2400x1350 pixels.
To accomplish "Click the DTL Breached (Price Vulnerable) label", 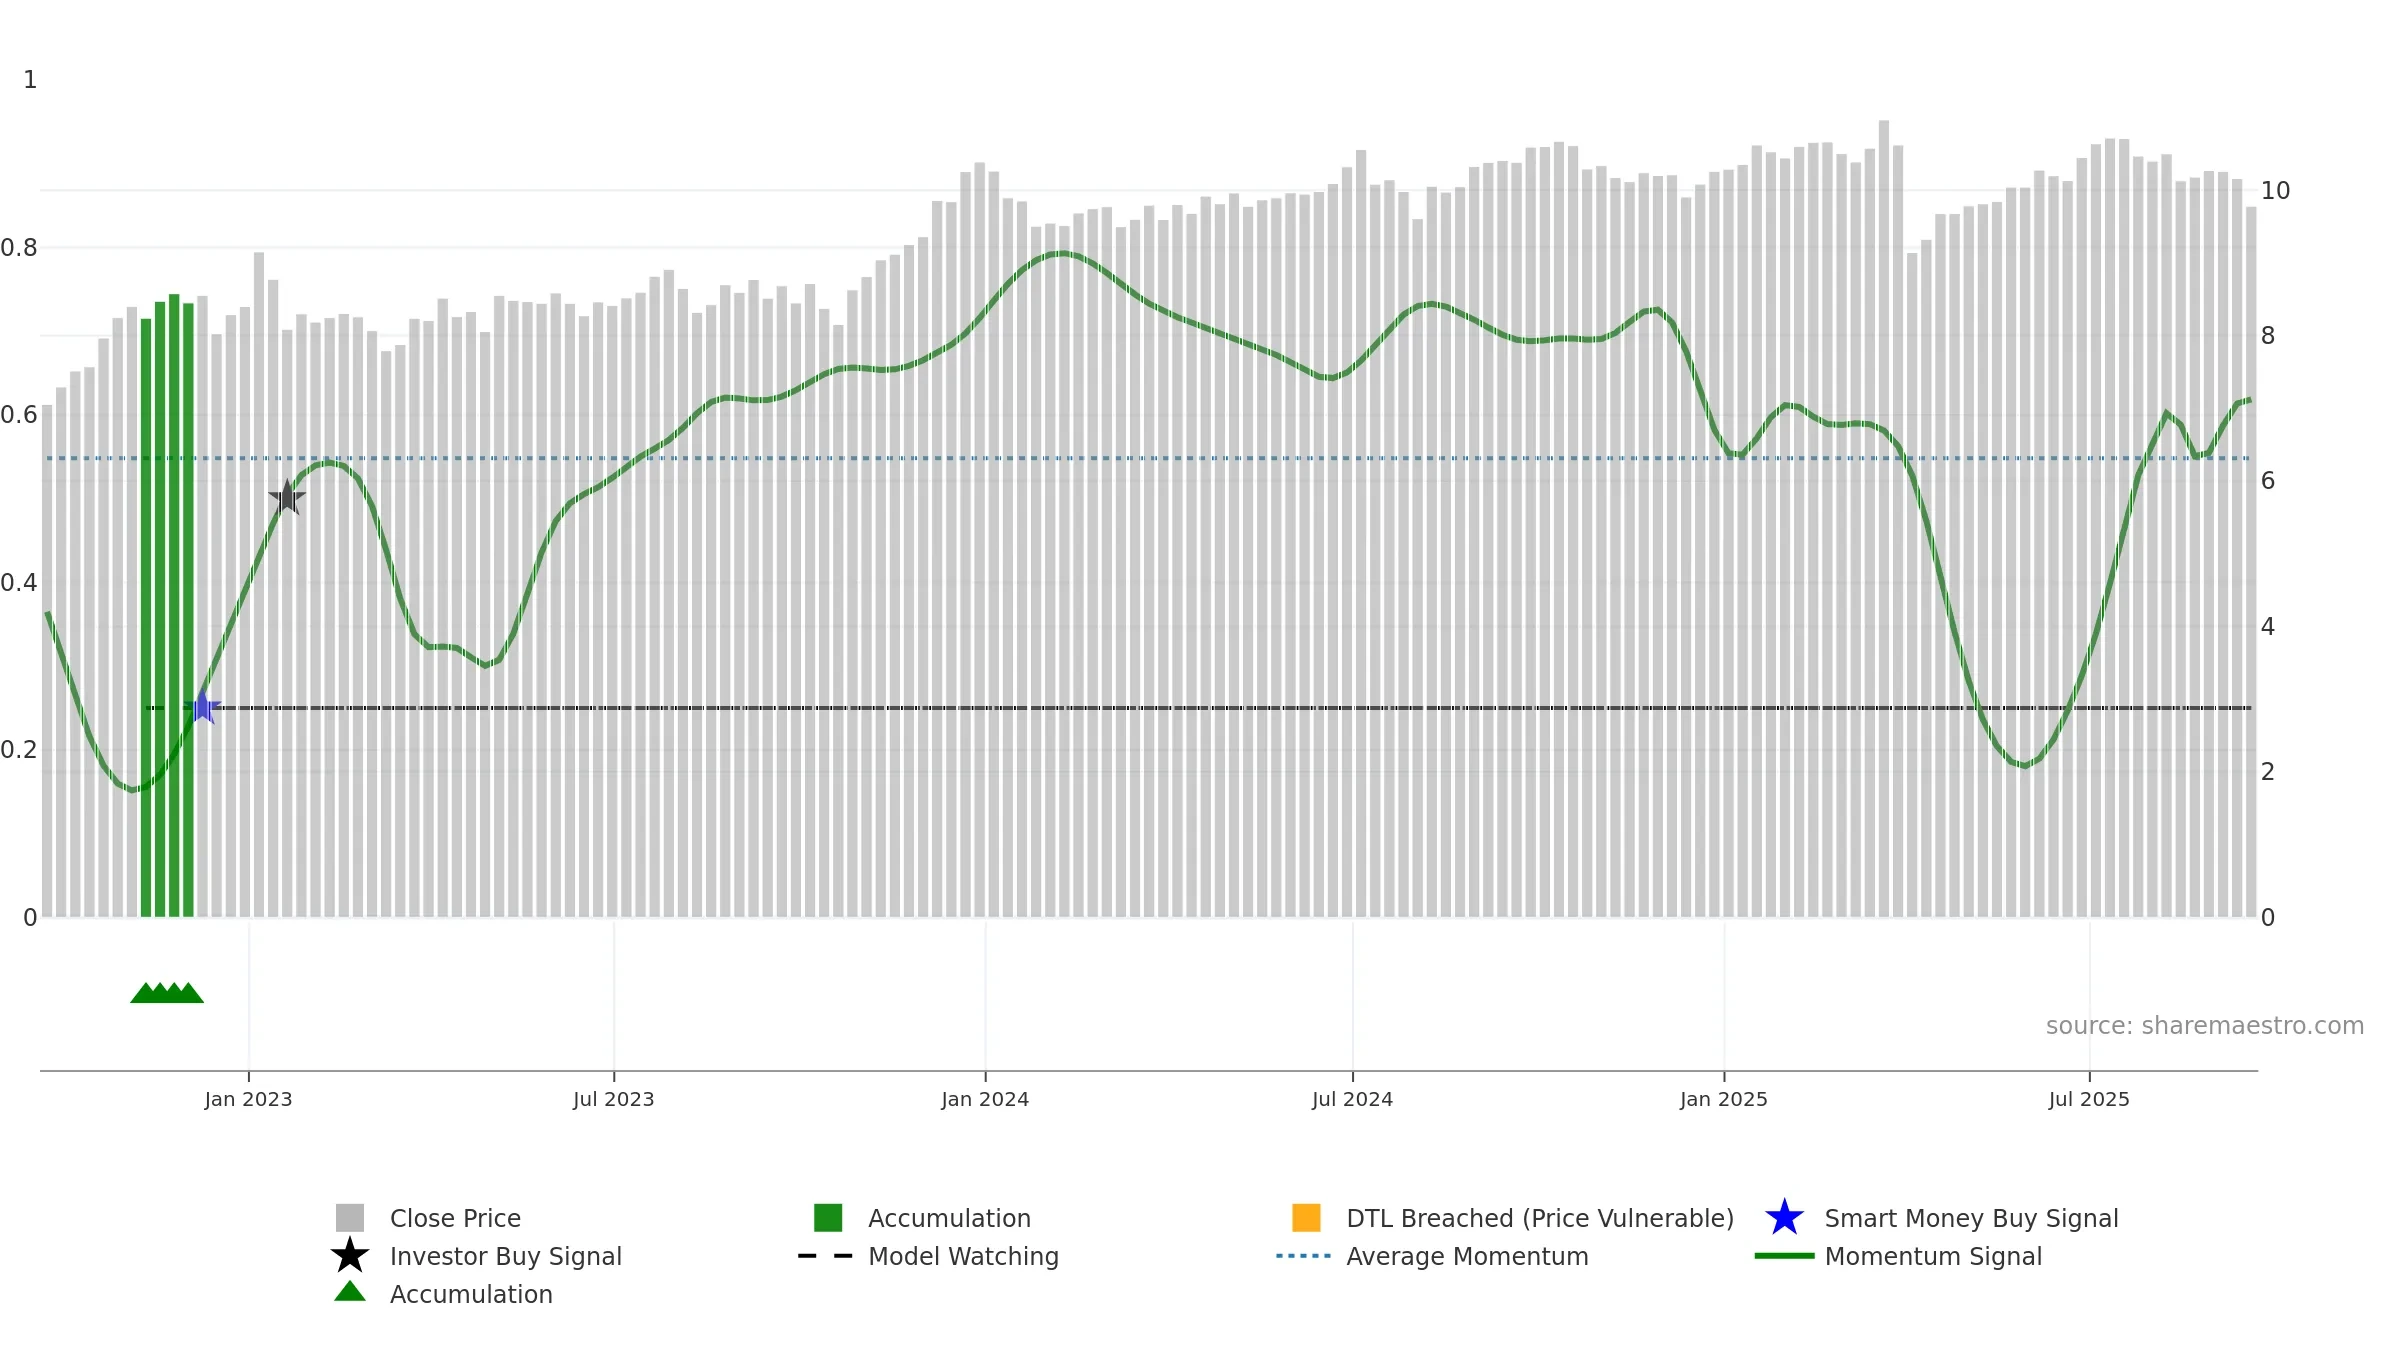I will pyautogui.click(x=1540, y=1218).
